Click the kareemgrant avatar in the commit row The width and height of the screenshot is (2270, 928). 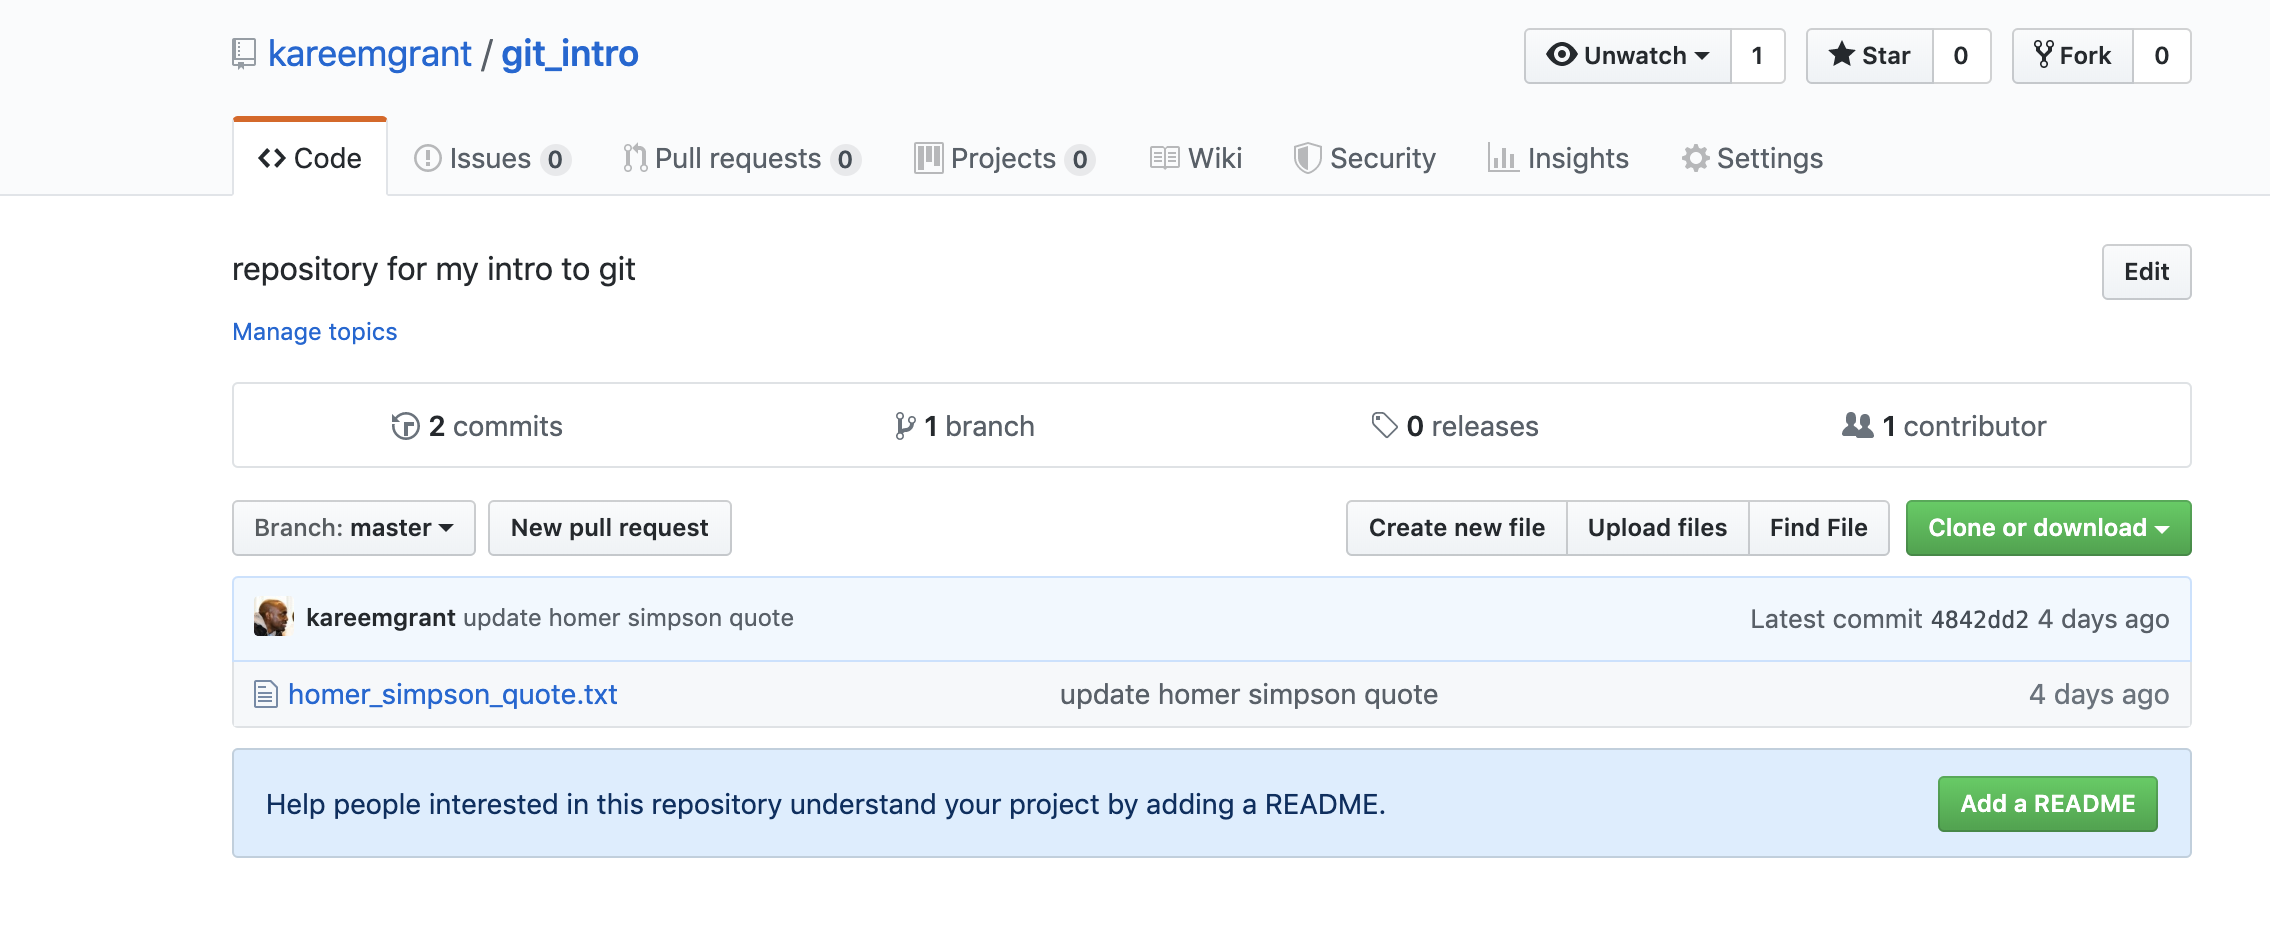tap(272, 618)
